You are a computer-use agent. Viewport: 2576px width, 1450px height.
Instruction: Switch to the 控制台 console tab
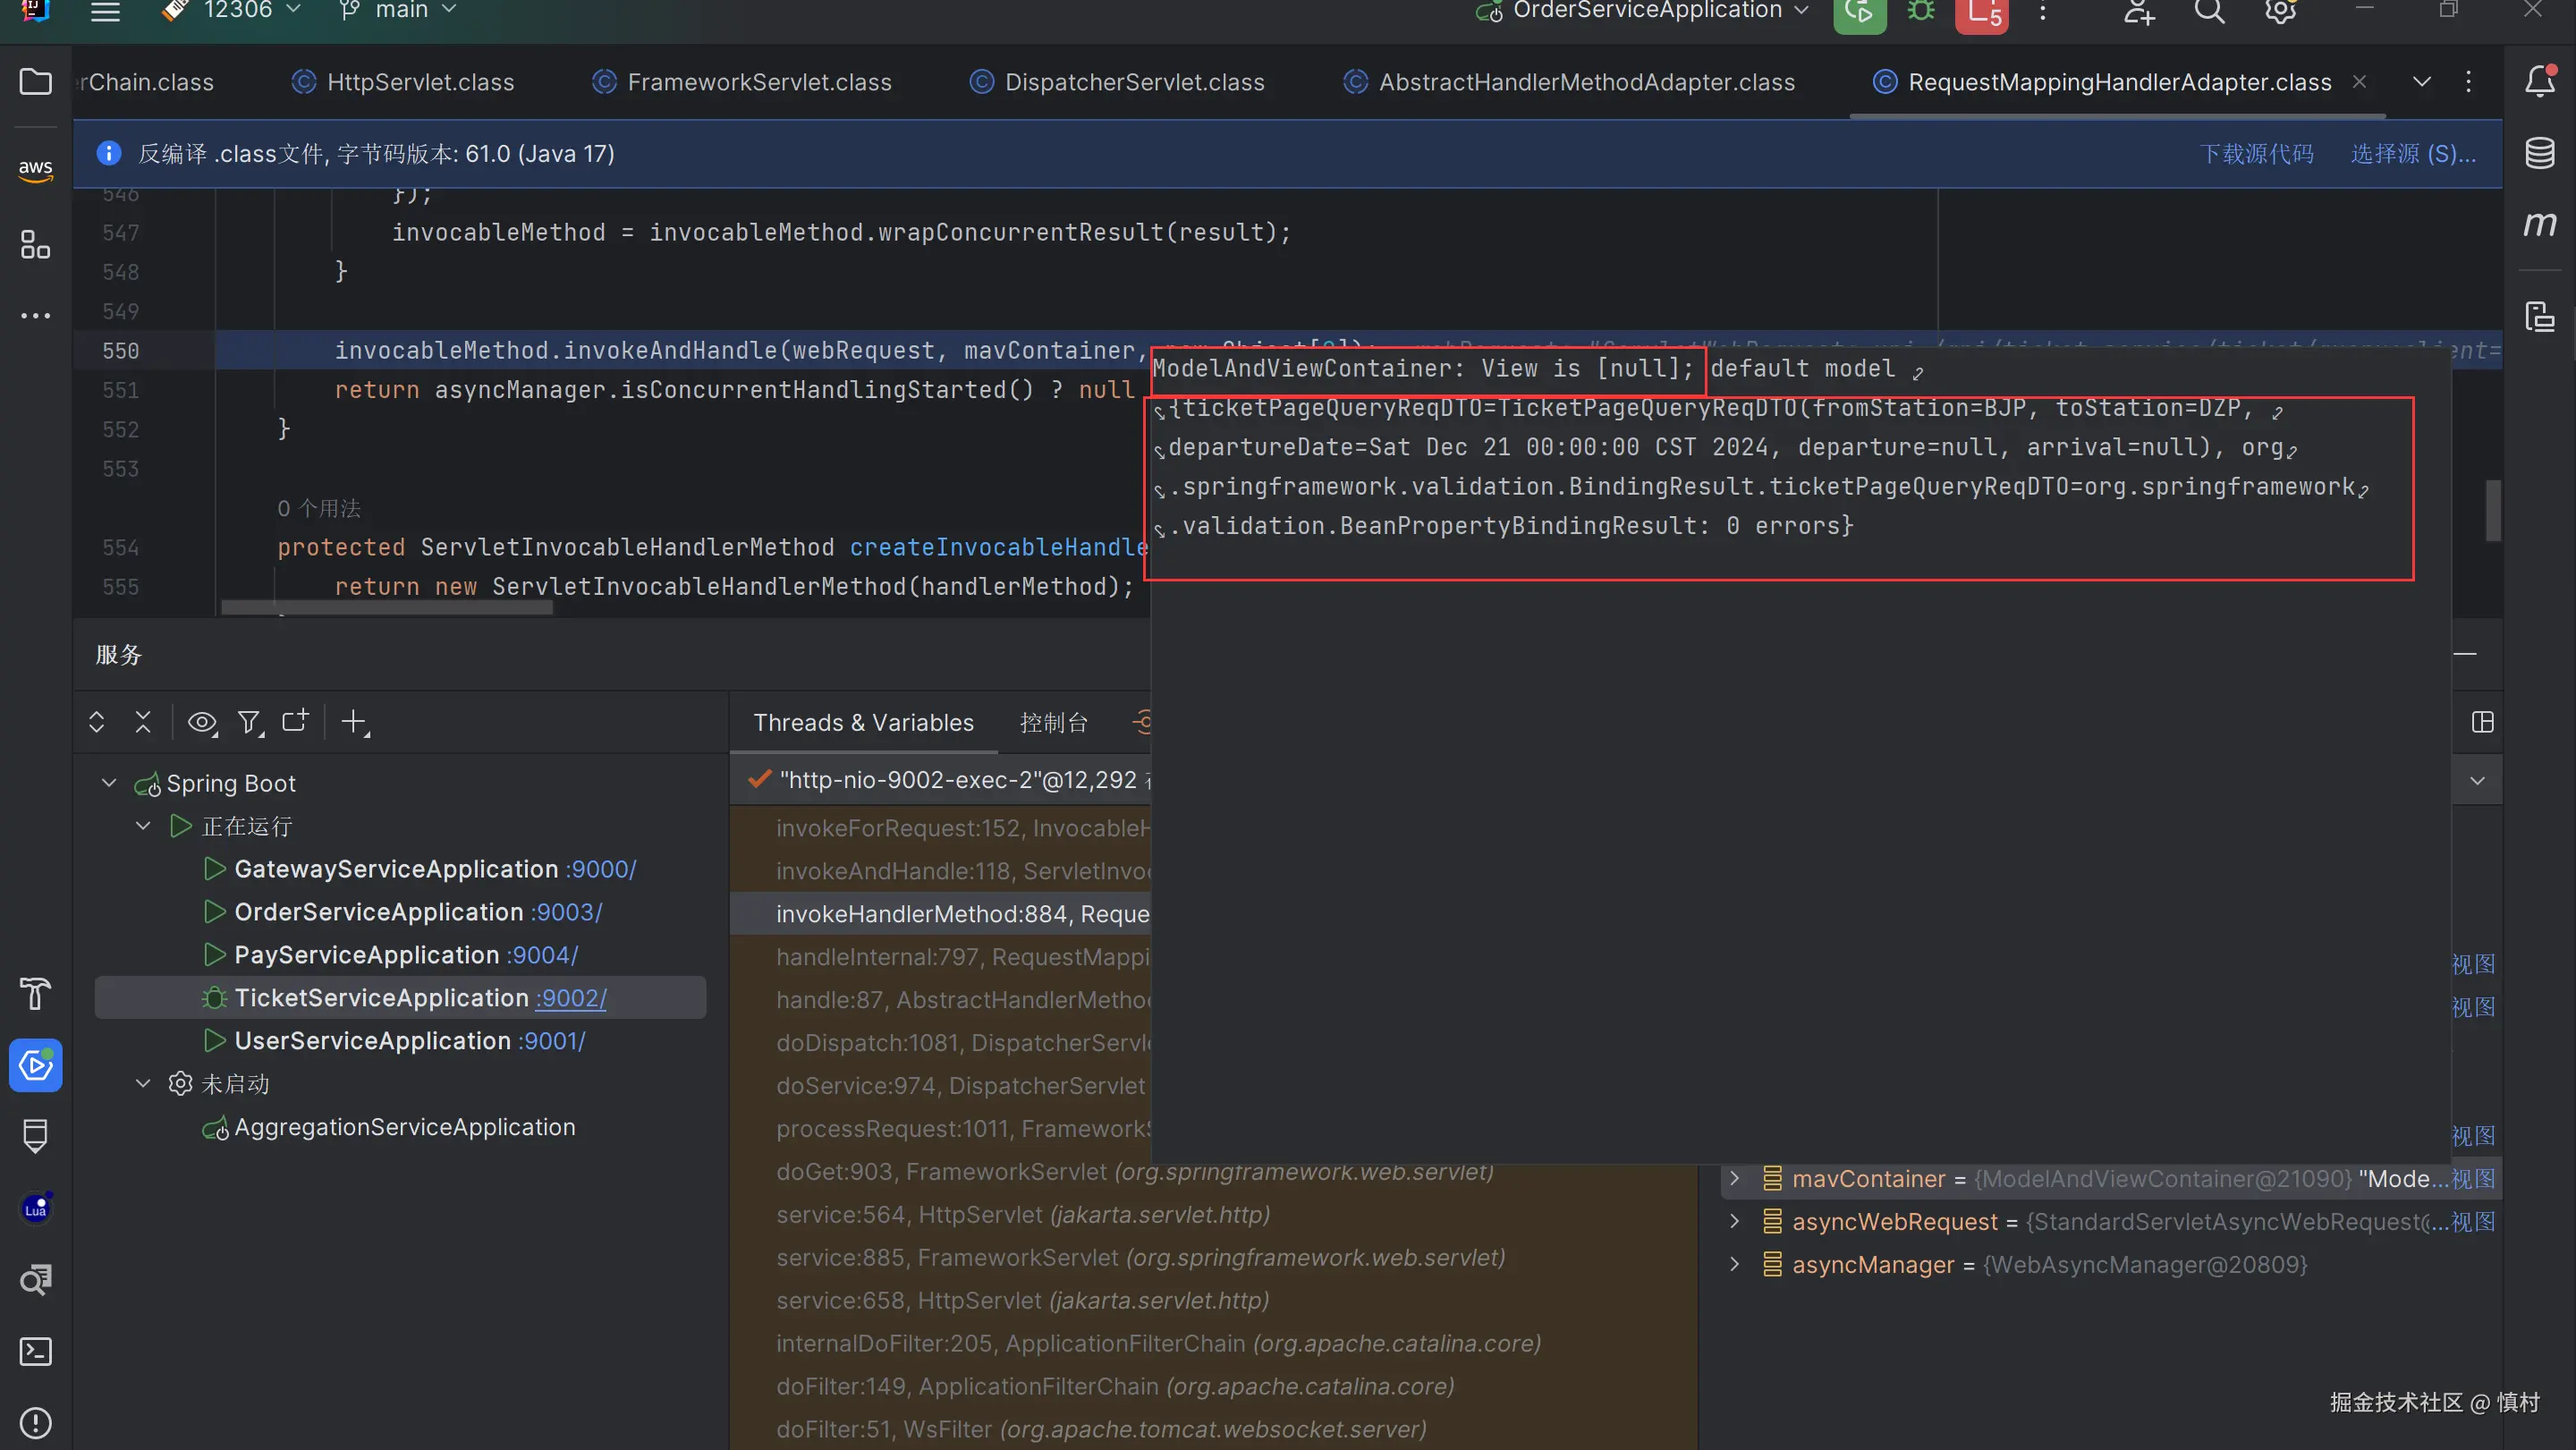coord(1053,722)
